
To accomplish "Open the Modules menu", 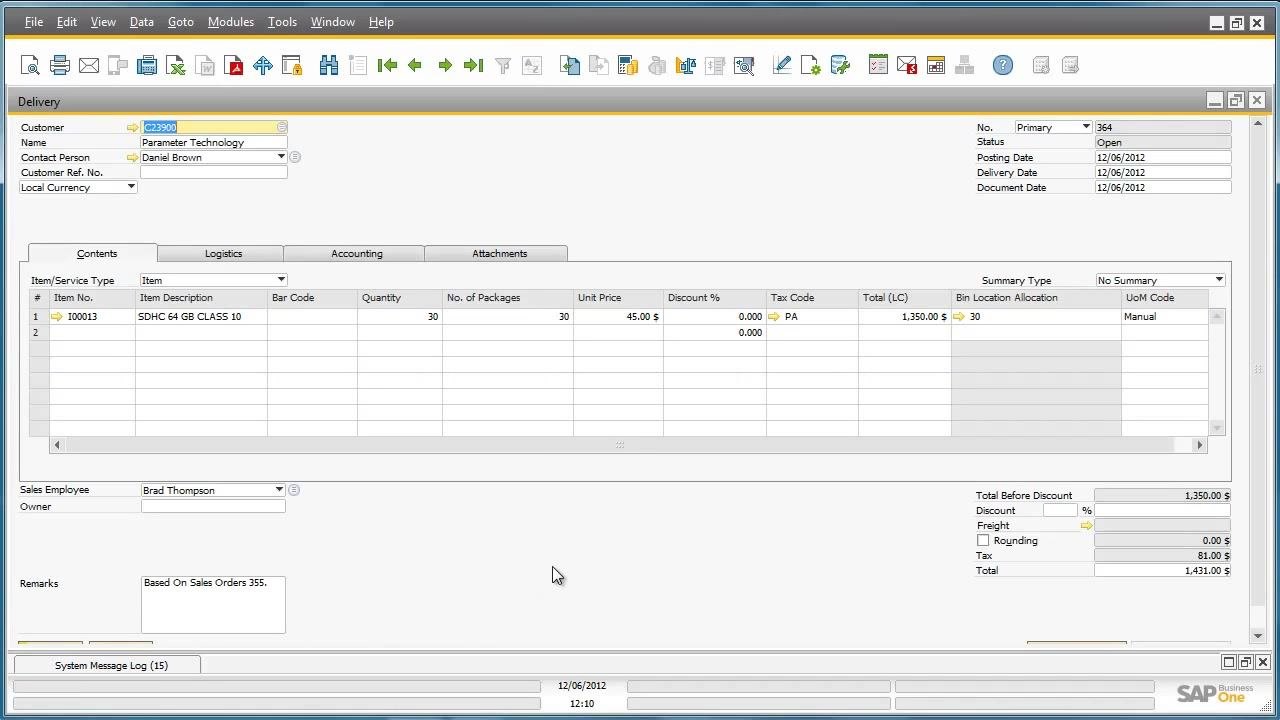I will [x=231, y=22].
